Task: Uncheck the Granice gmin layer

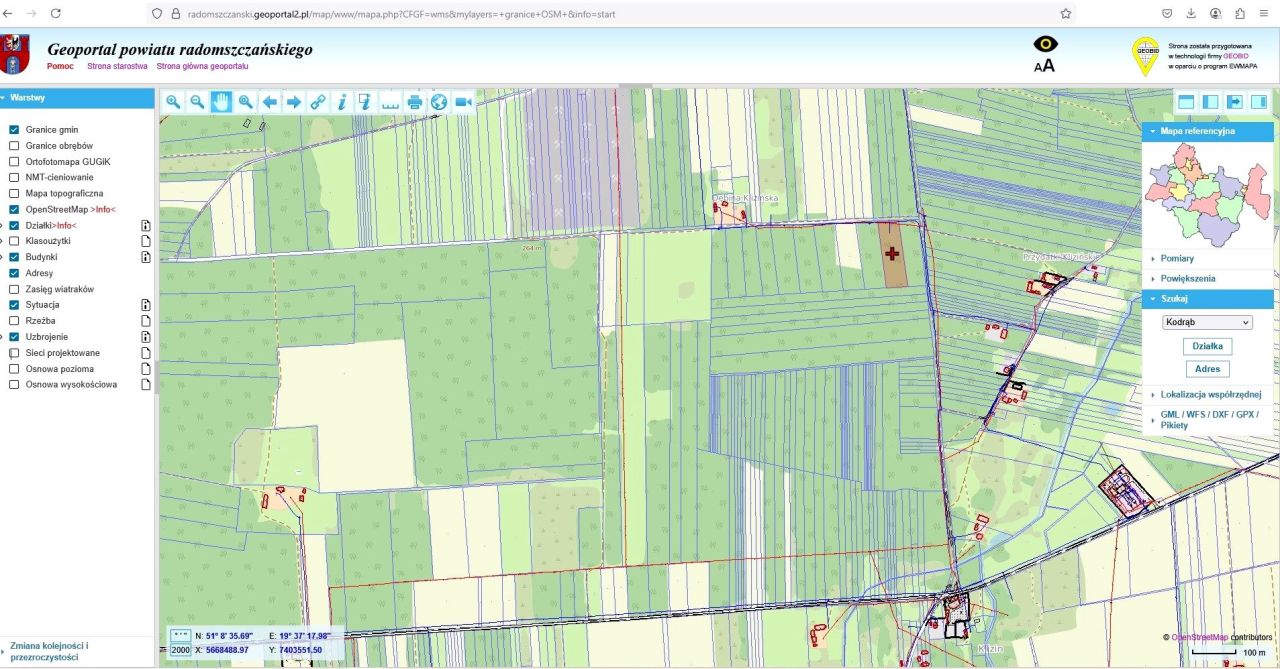Action: point(14,130)
